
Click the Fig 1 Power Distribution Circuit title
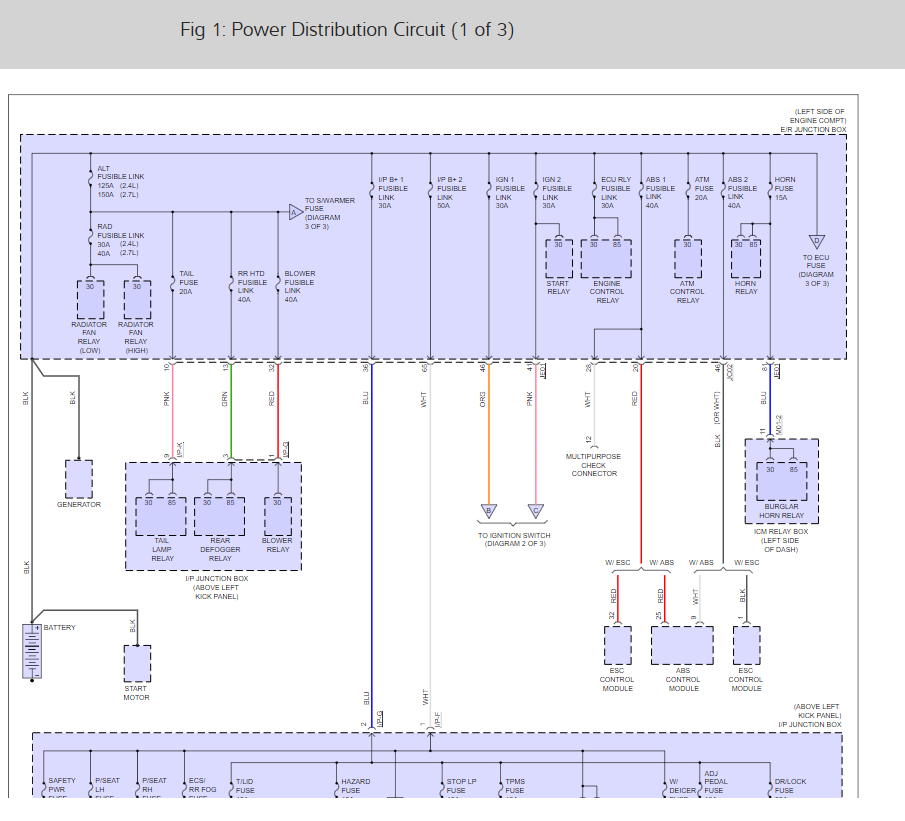click(347, 30)
